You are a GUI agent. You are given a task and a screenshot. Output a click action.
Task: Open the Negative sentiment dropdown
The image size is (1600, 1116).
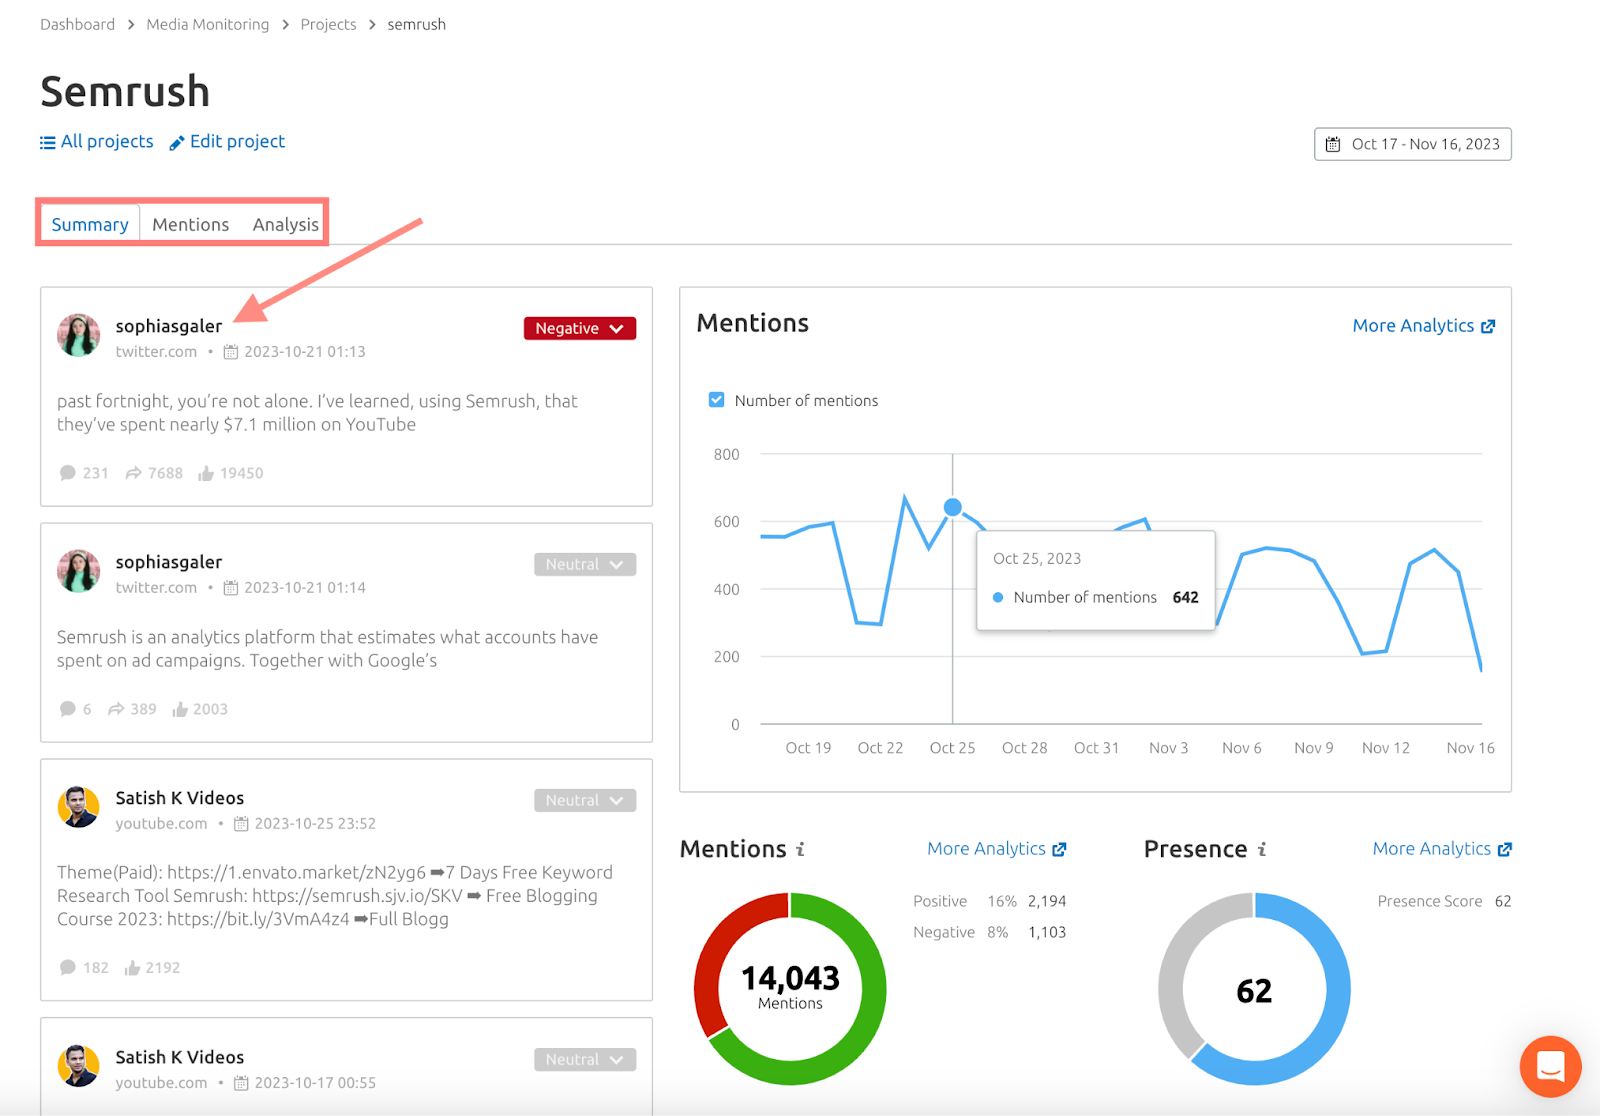pyautogui.click(x=579, y=328)
